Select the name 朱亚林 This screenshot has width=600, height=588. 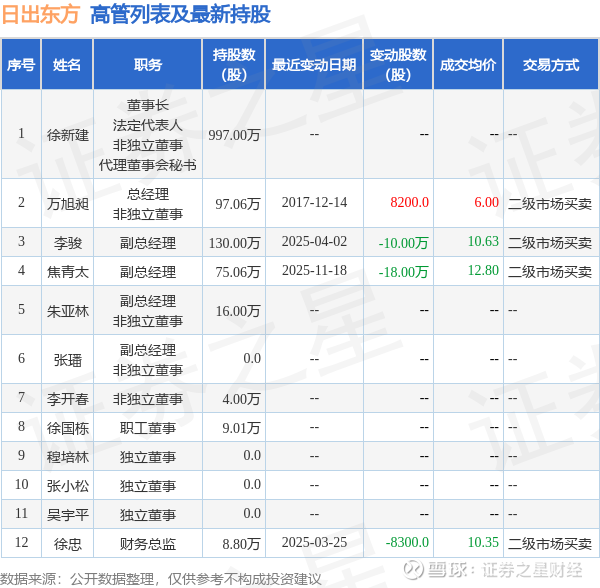68,311
